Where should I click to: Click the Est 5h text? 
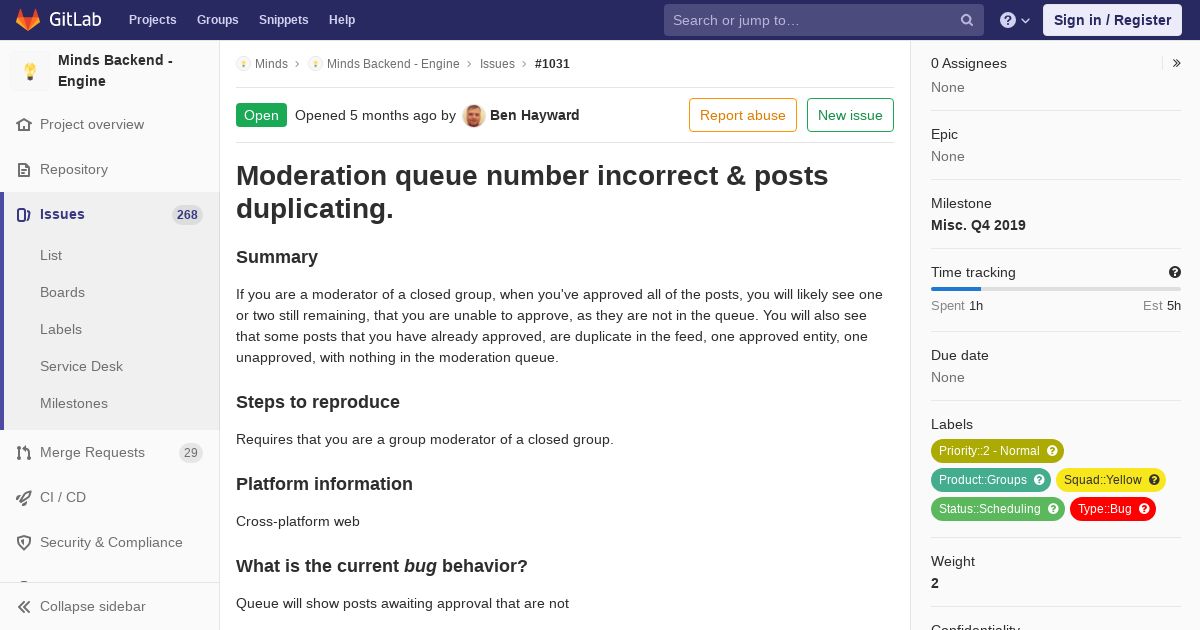pyautogui.click(x=1162, y=305)
